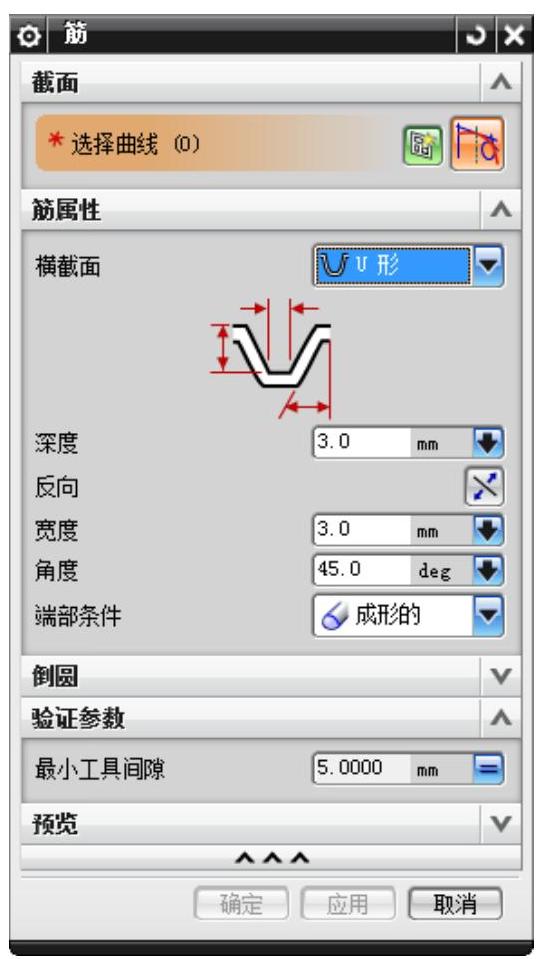Click the depth value input field
This screenshot has height=959, width=544.
pyautogui.click(x=362, y=443)
